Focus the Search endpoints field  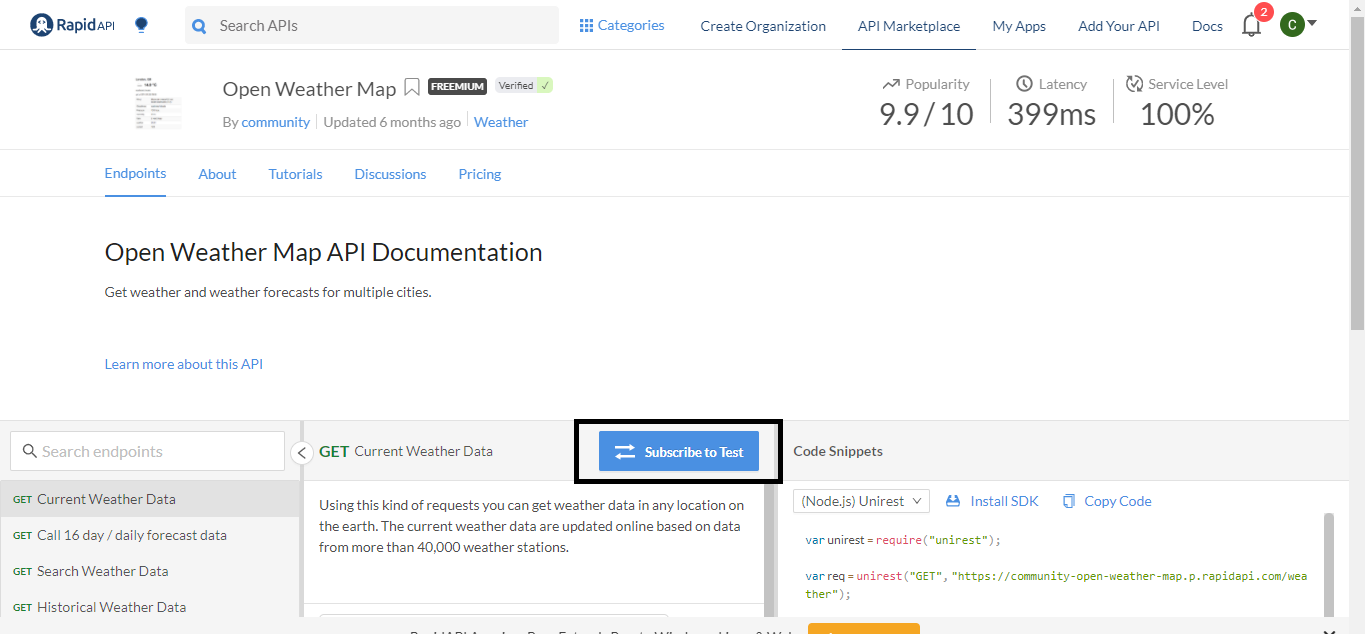coord(148,451)
